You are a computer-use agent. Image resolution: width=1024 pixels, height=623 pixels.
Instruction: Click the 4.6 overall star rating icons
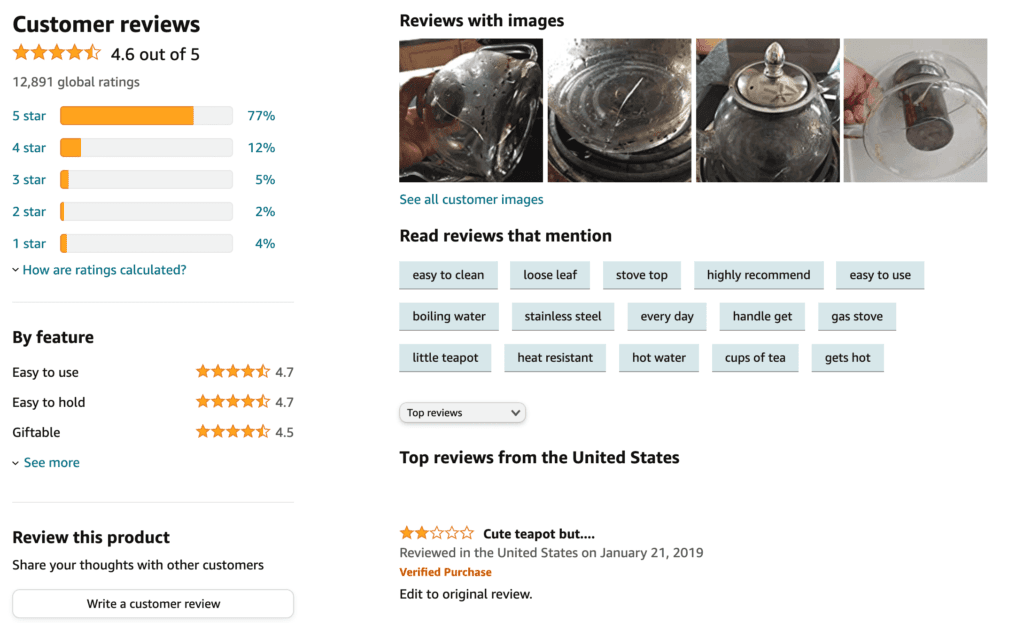click(x=57, y=52)
